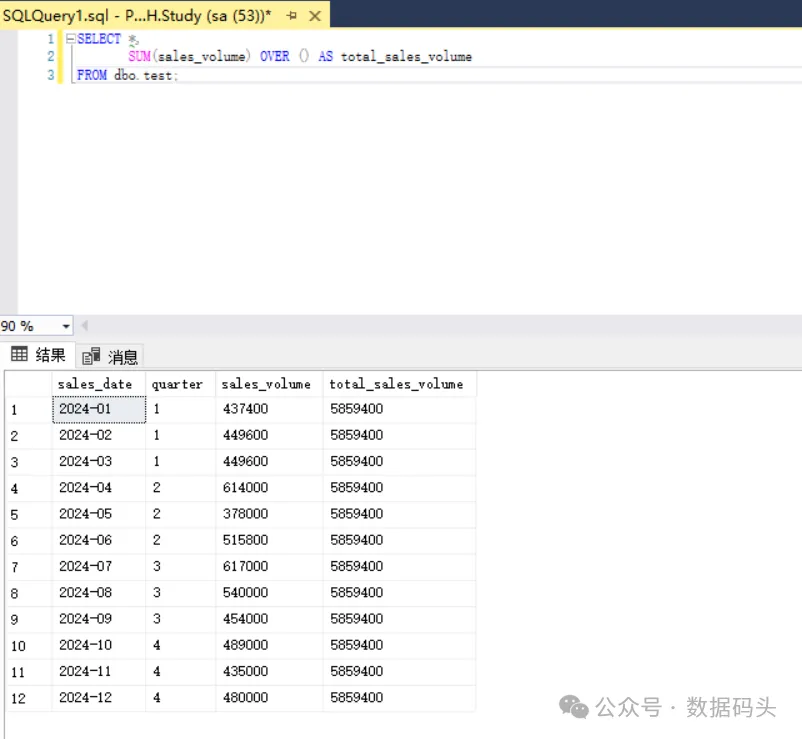Screen dimensions: 802x739
Task: Select cell 2024-12 in results
Action: [x=99, y=698]
